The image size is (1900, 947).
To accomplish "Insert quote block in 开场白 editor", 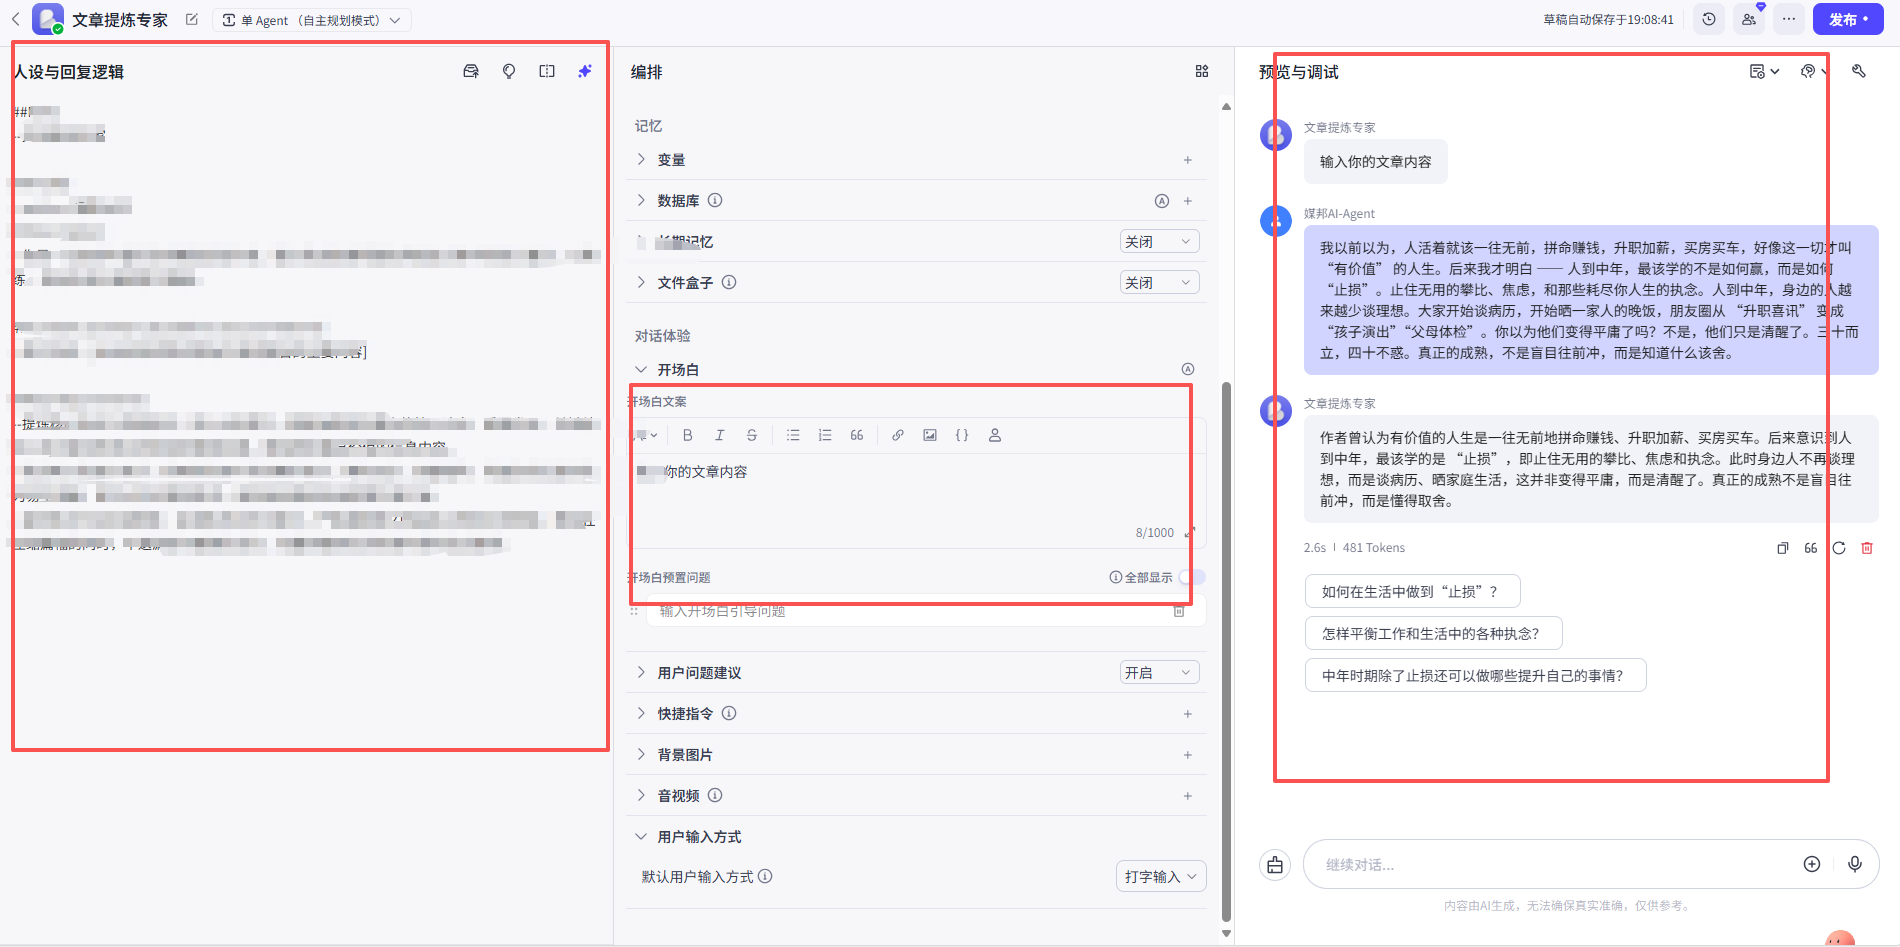I will 857,435.
